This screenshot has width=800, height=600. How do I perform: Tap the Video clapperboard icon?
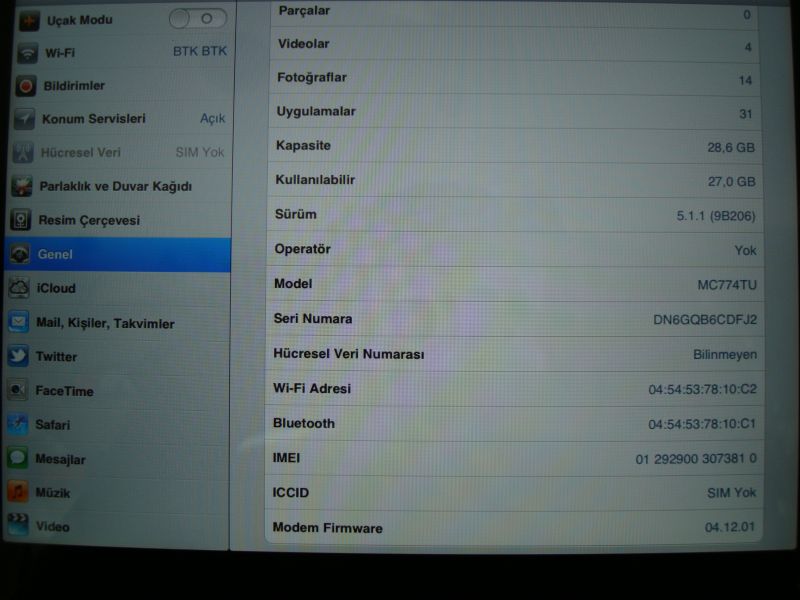pos(18,526)
